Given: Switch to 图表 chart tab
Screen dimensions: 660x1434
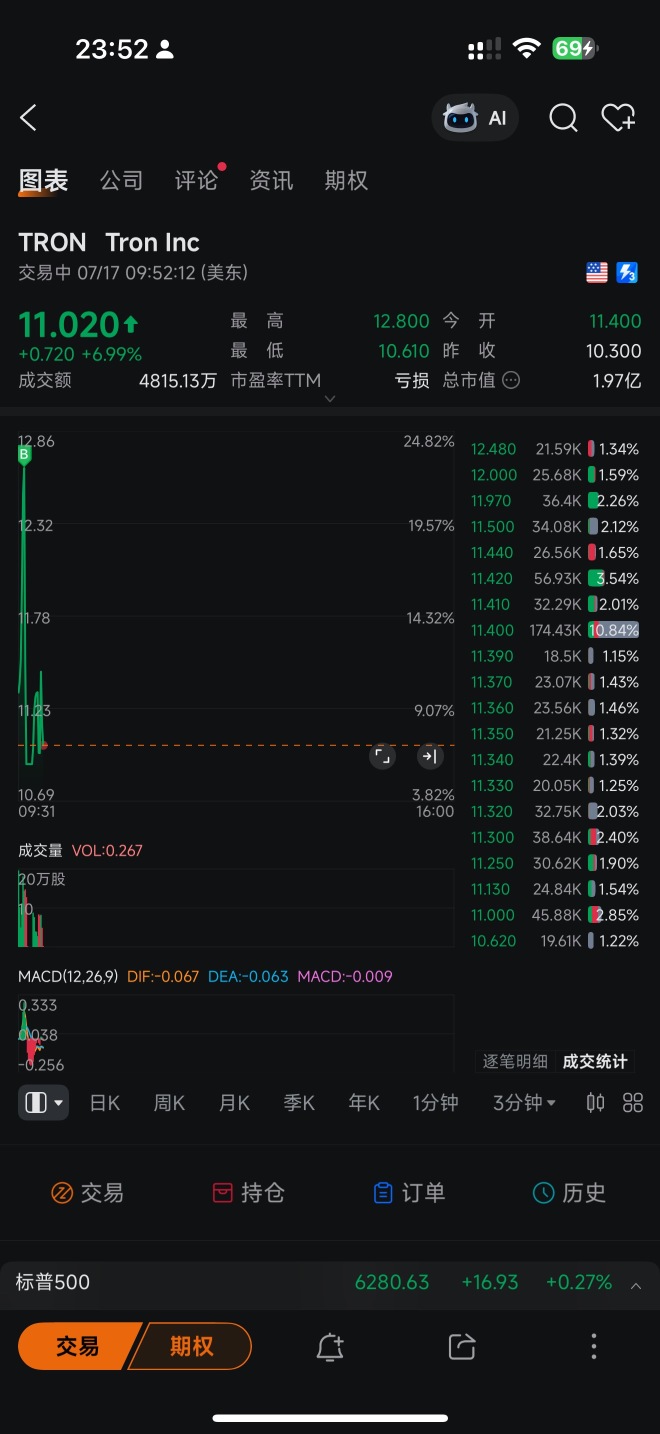Looking at the screenshot, I should [44, 180].
